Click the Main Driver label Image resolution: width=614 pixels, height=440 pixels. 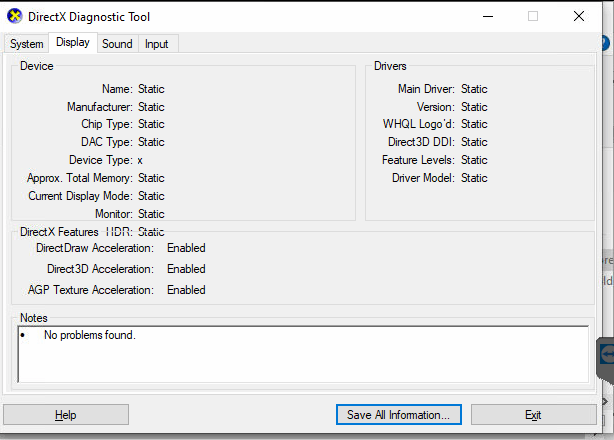426,89
